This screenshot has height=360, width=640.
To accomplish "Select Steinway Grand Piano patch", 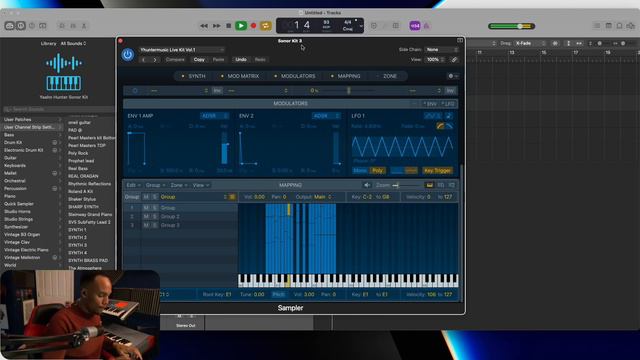I will pyautogui.click(x=90, y=214).
